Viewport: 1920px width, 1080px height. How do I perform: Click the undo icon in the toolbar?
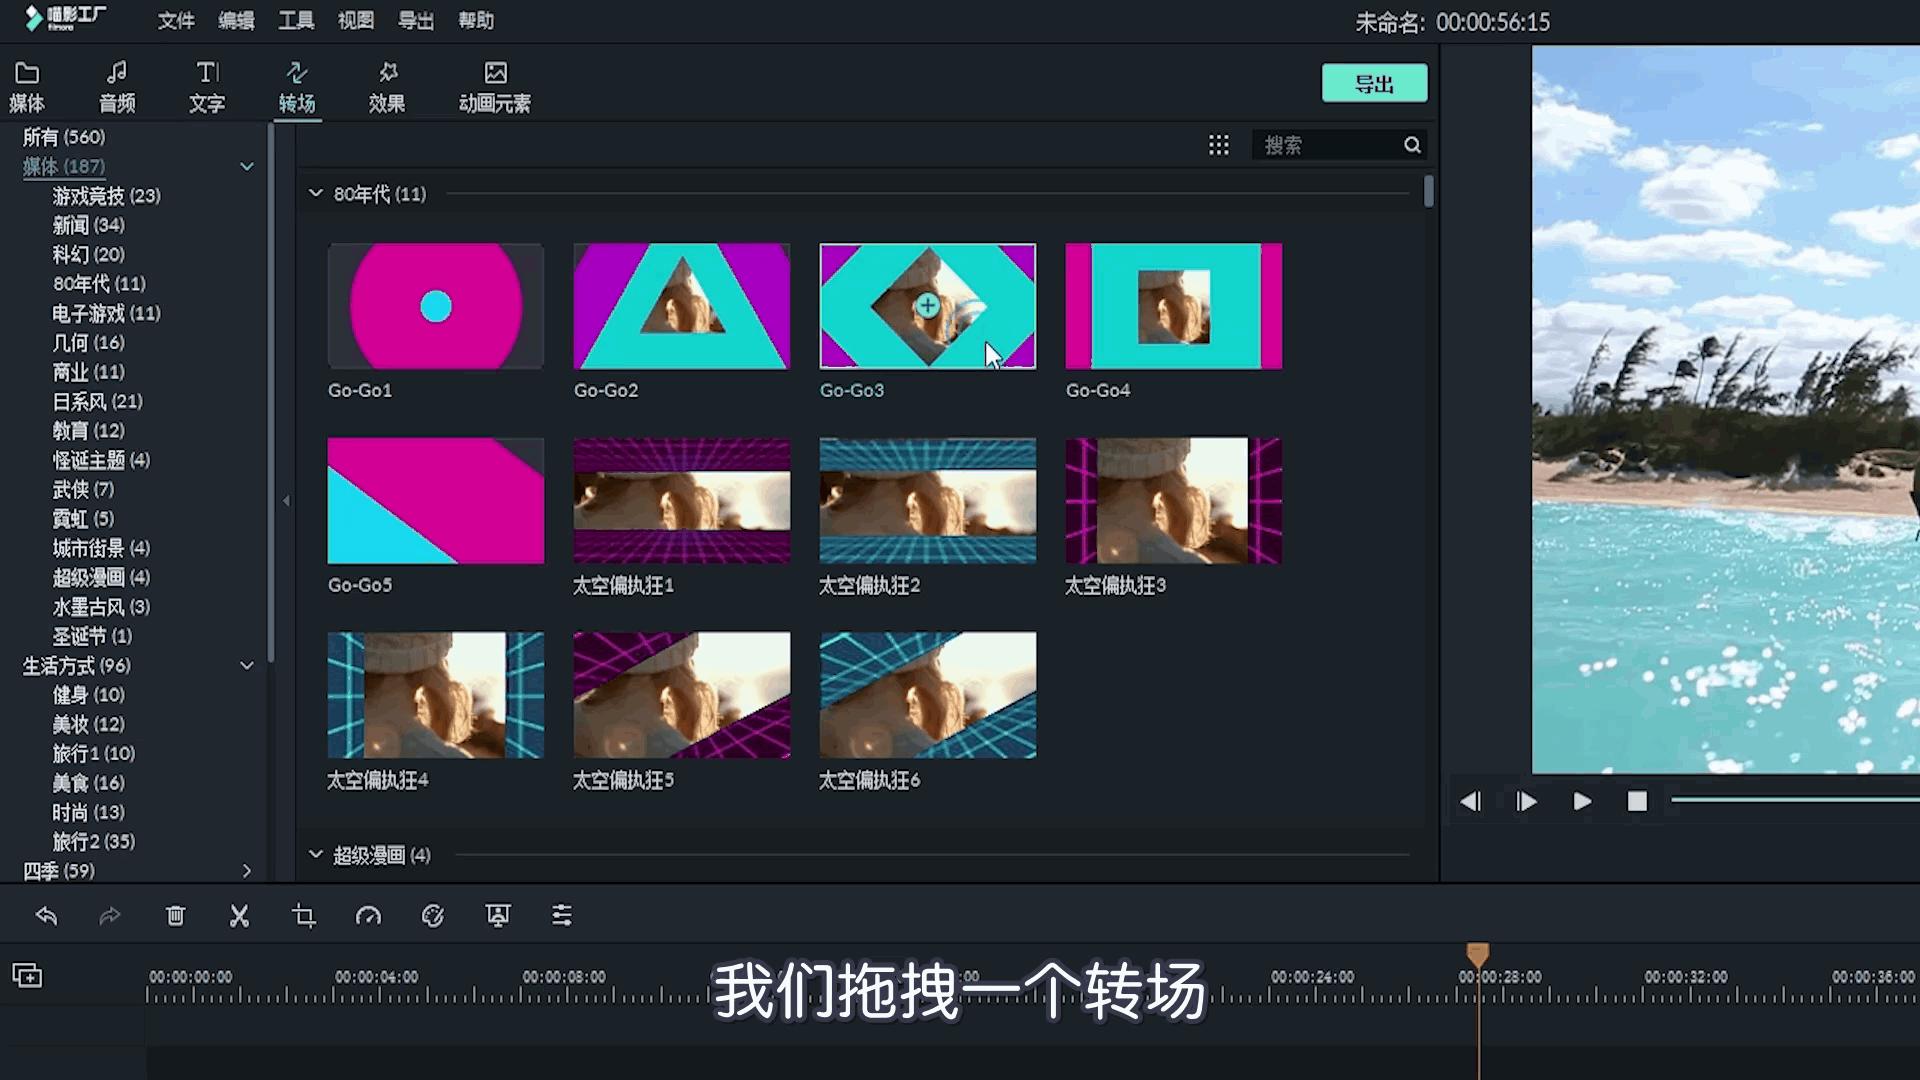pos(46,915)
